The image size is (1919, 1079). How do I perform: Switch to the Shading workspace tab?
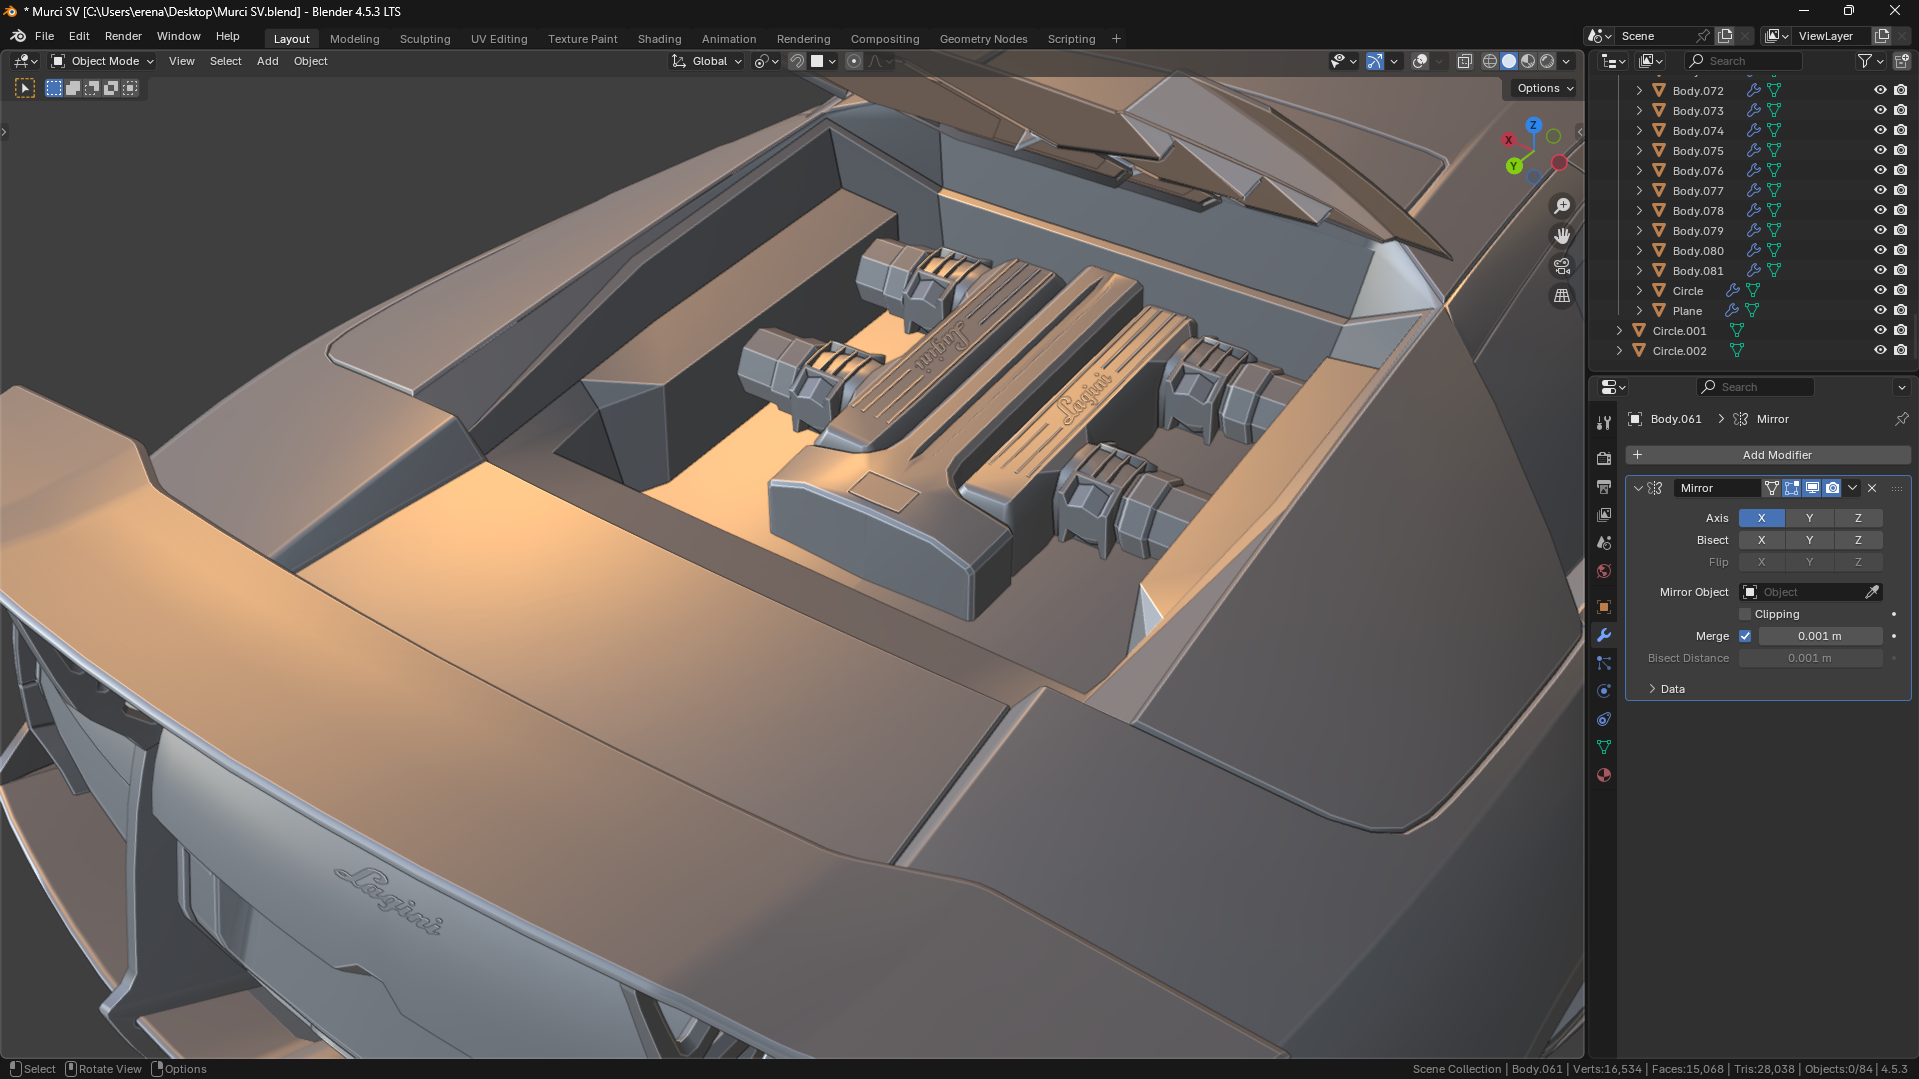[660, 39]
